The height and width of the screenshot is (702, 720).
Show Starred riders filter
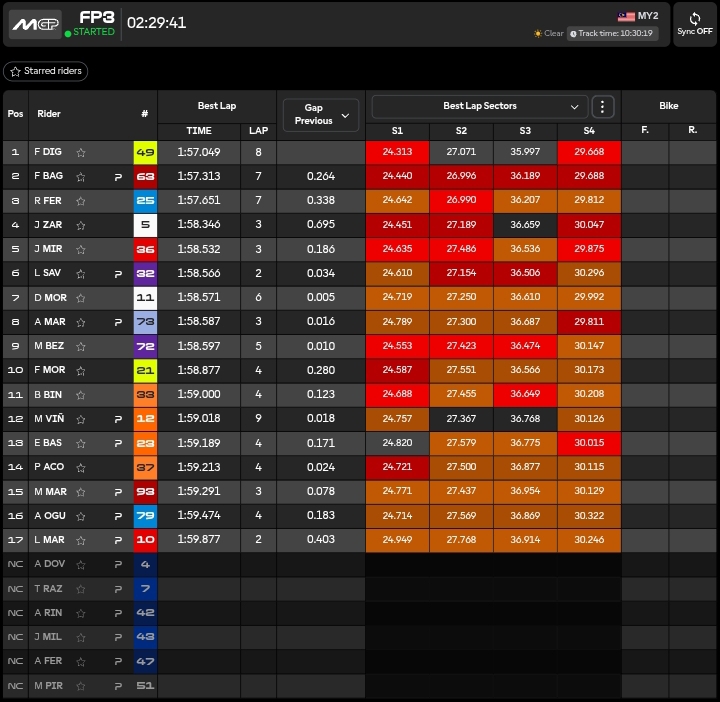[x=46, y=71]
